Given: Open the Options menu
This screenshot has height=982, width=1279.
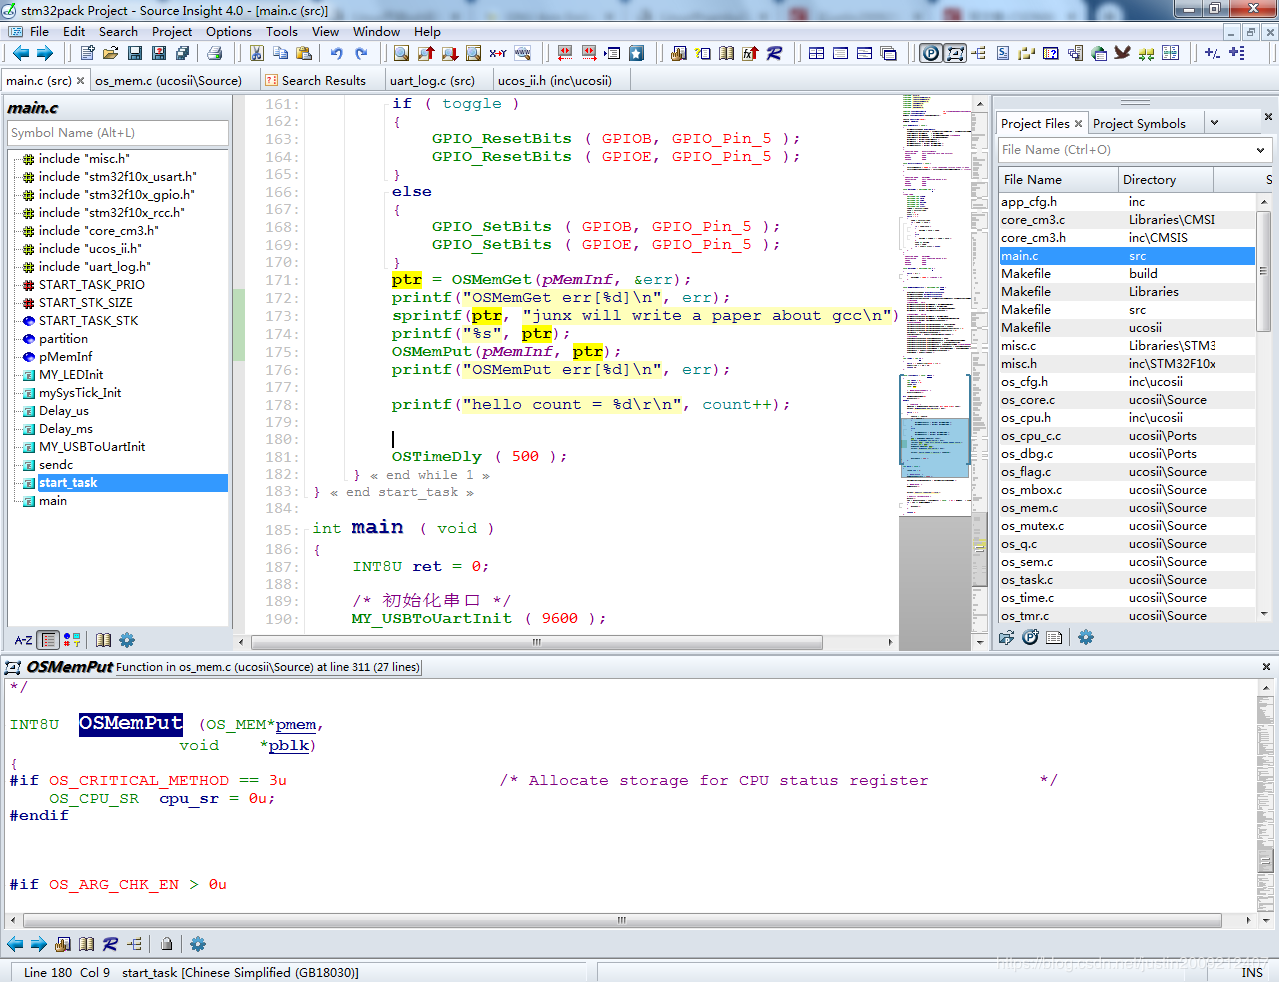Looking at the screenshot, I should click(x=228, y=31).
